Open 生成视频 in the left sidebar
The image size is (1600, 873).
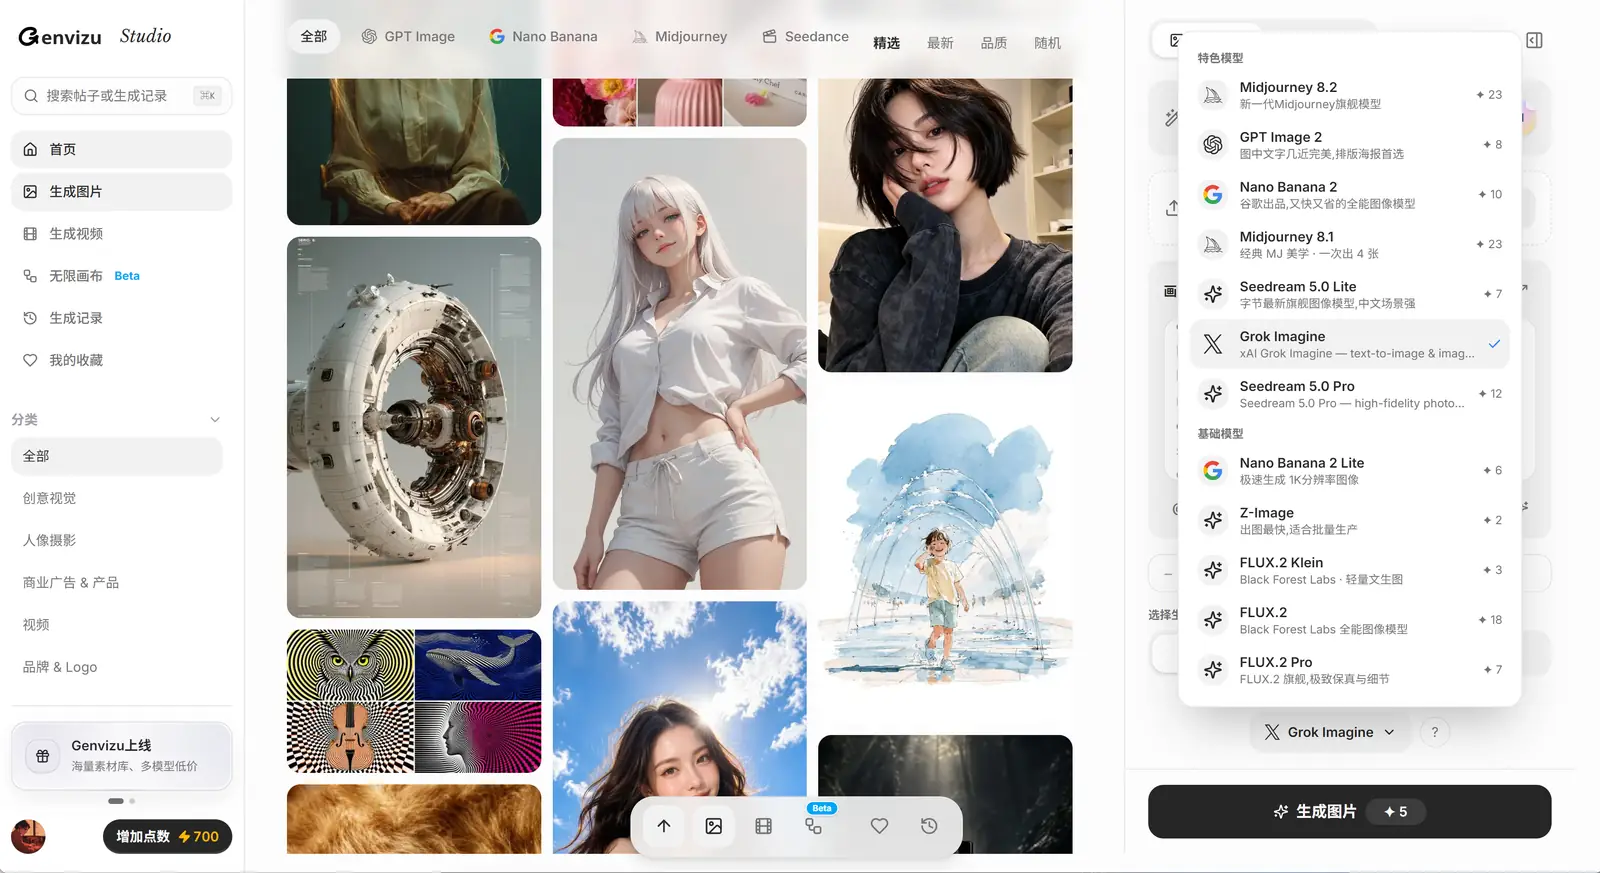pos(121,233)
